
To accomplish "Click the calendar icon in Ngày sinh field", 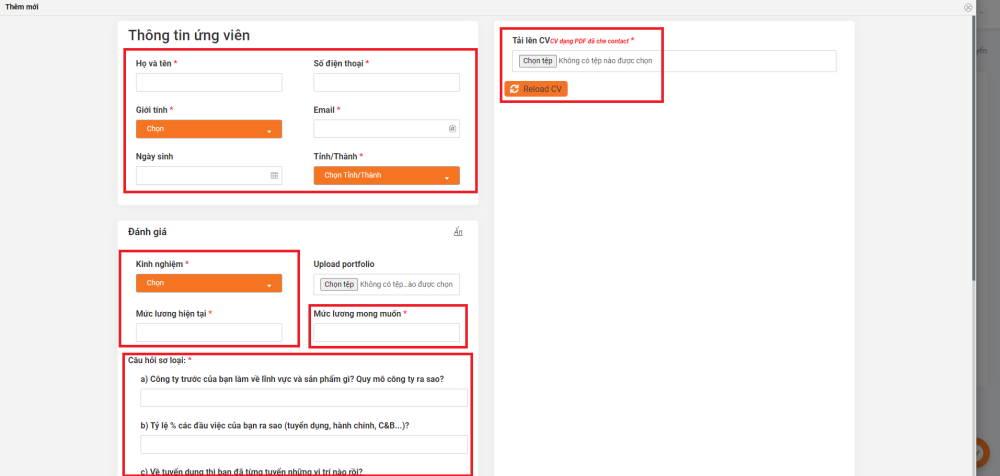I will (274, 175).
